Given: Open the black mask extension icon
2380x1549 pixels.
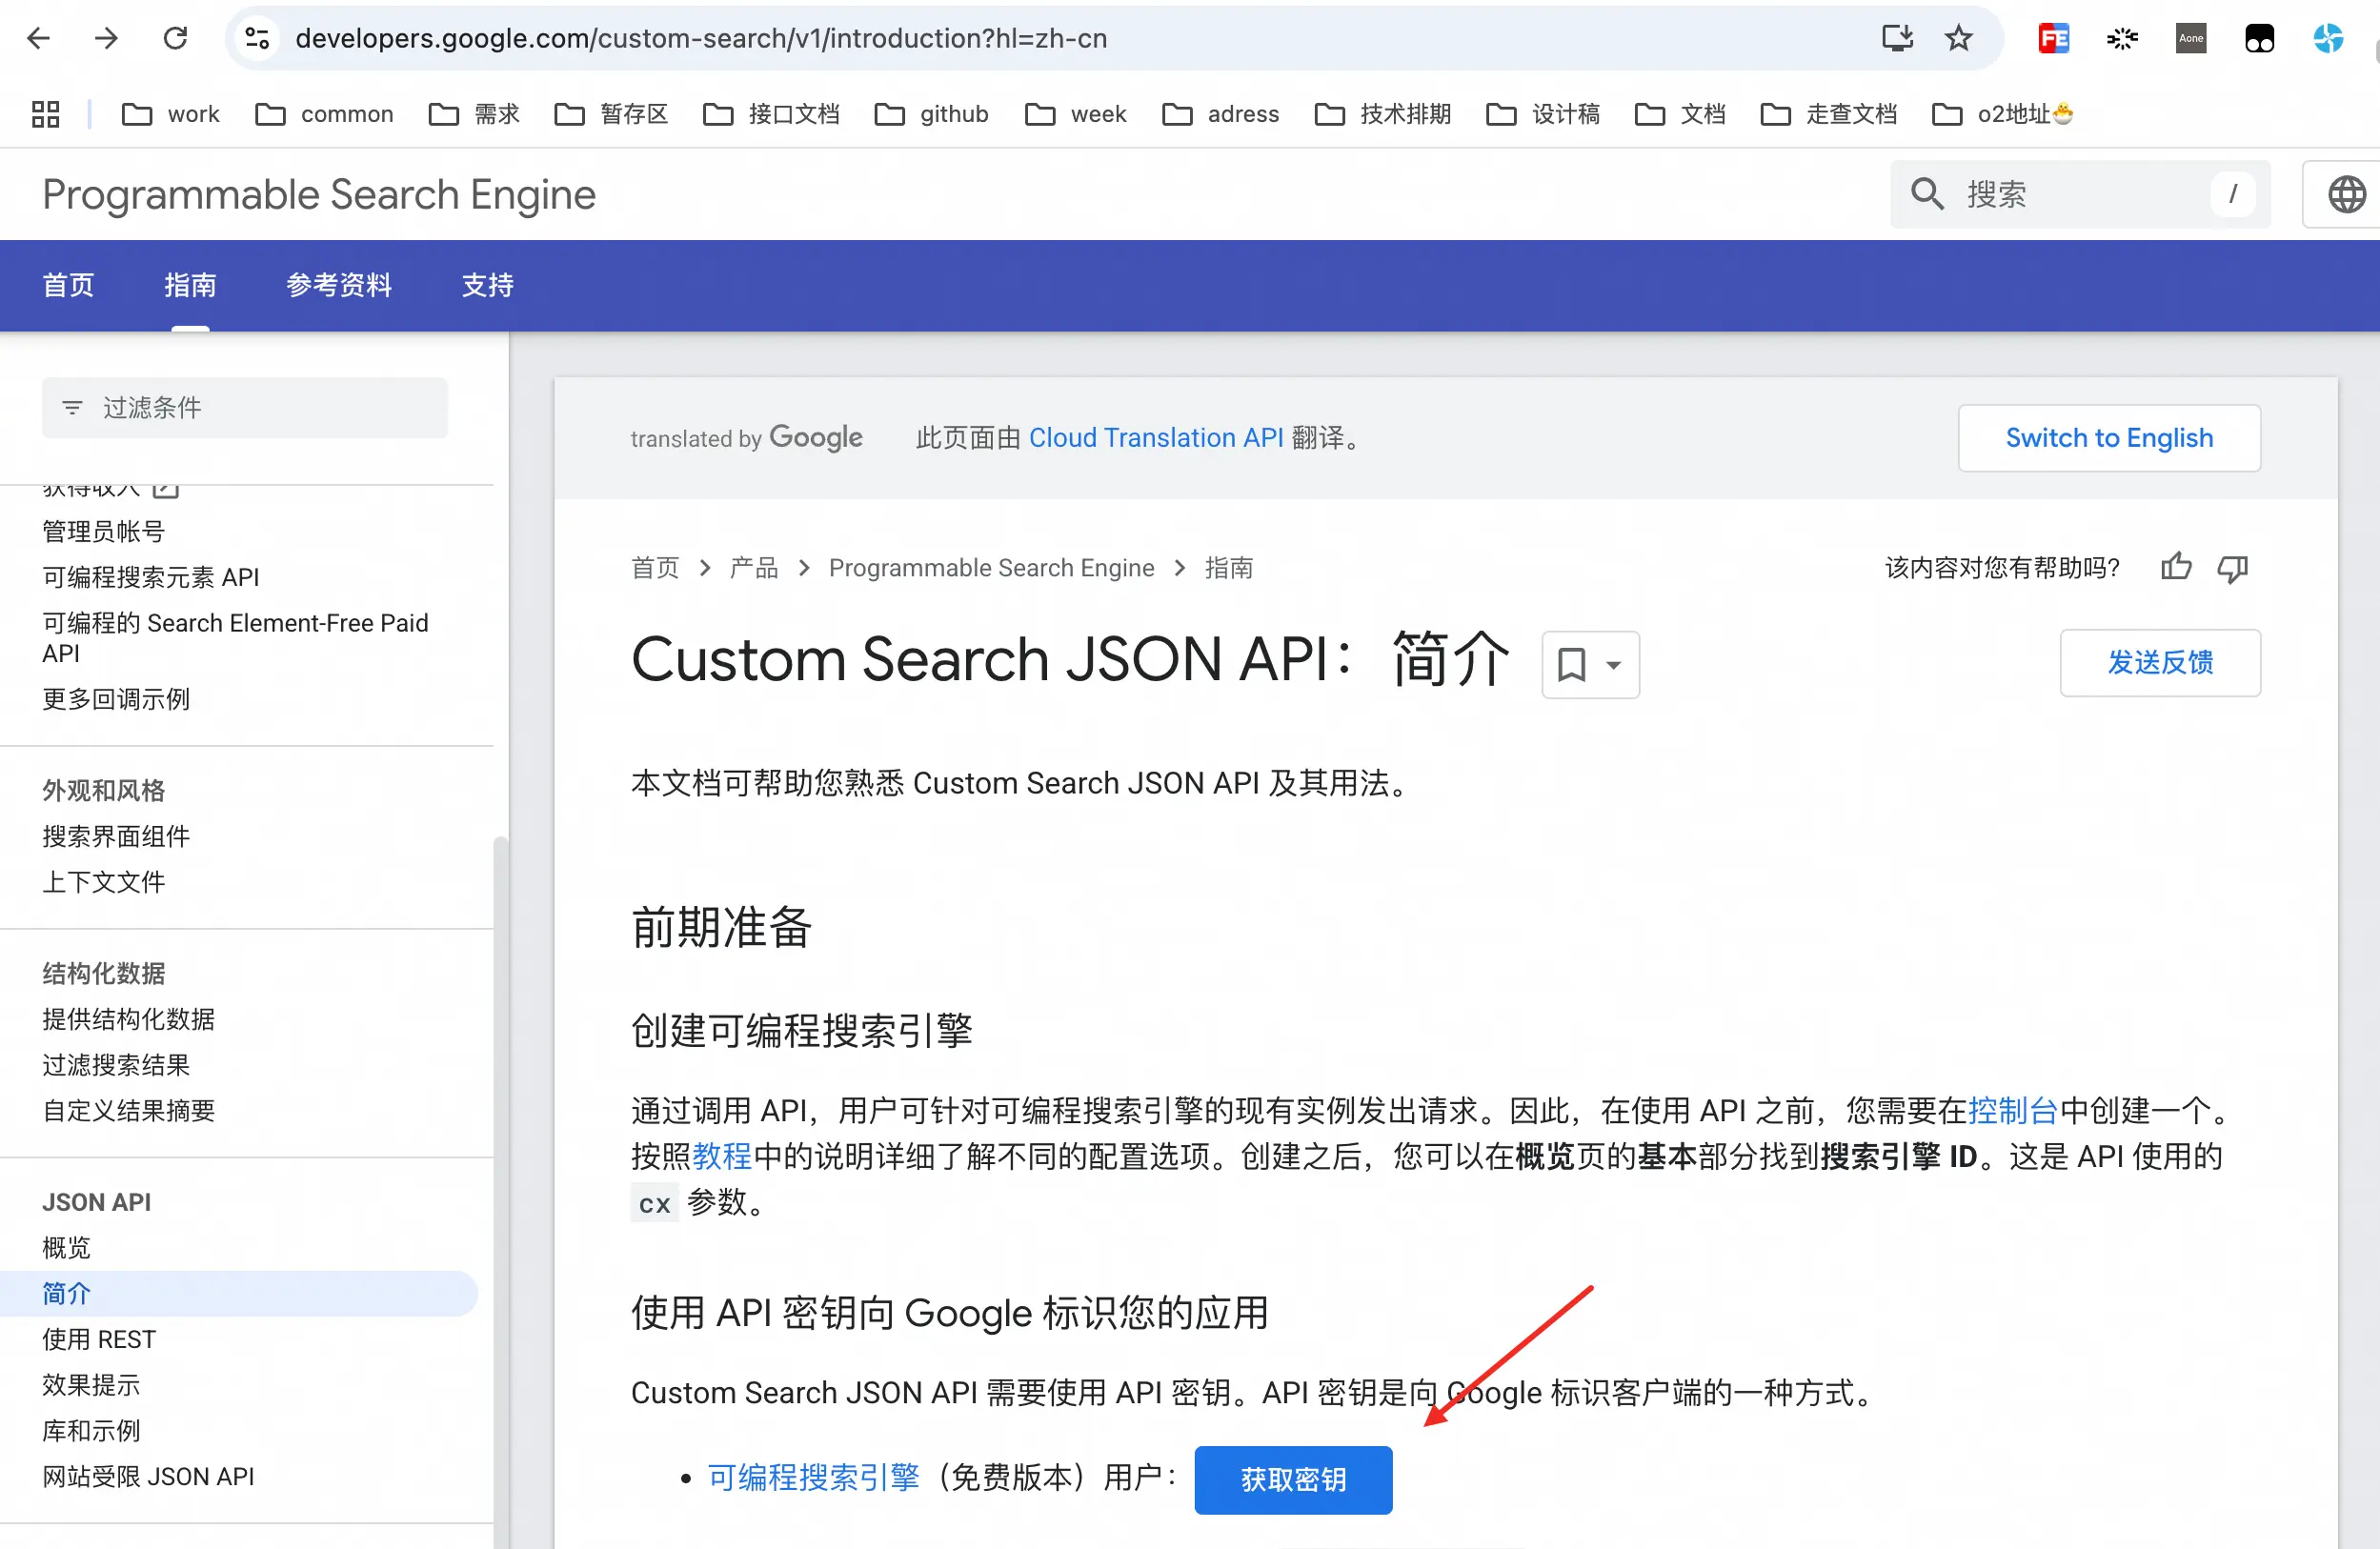Looking at the screenshot, I should tap(2259, 38).
